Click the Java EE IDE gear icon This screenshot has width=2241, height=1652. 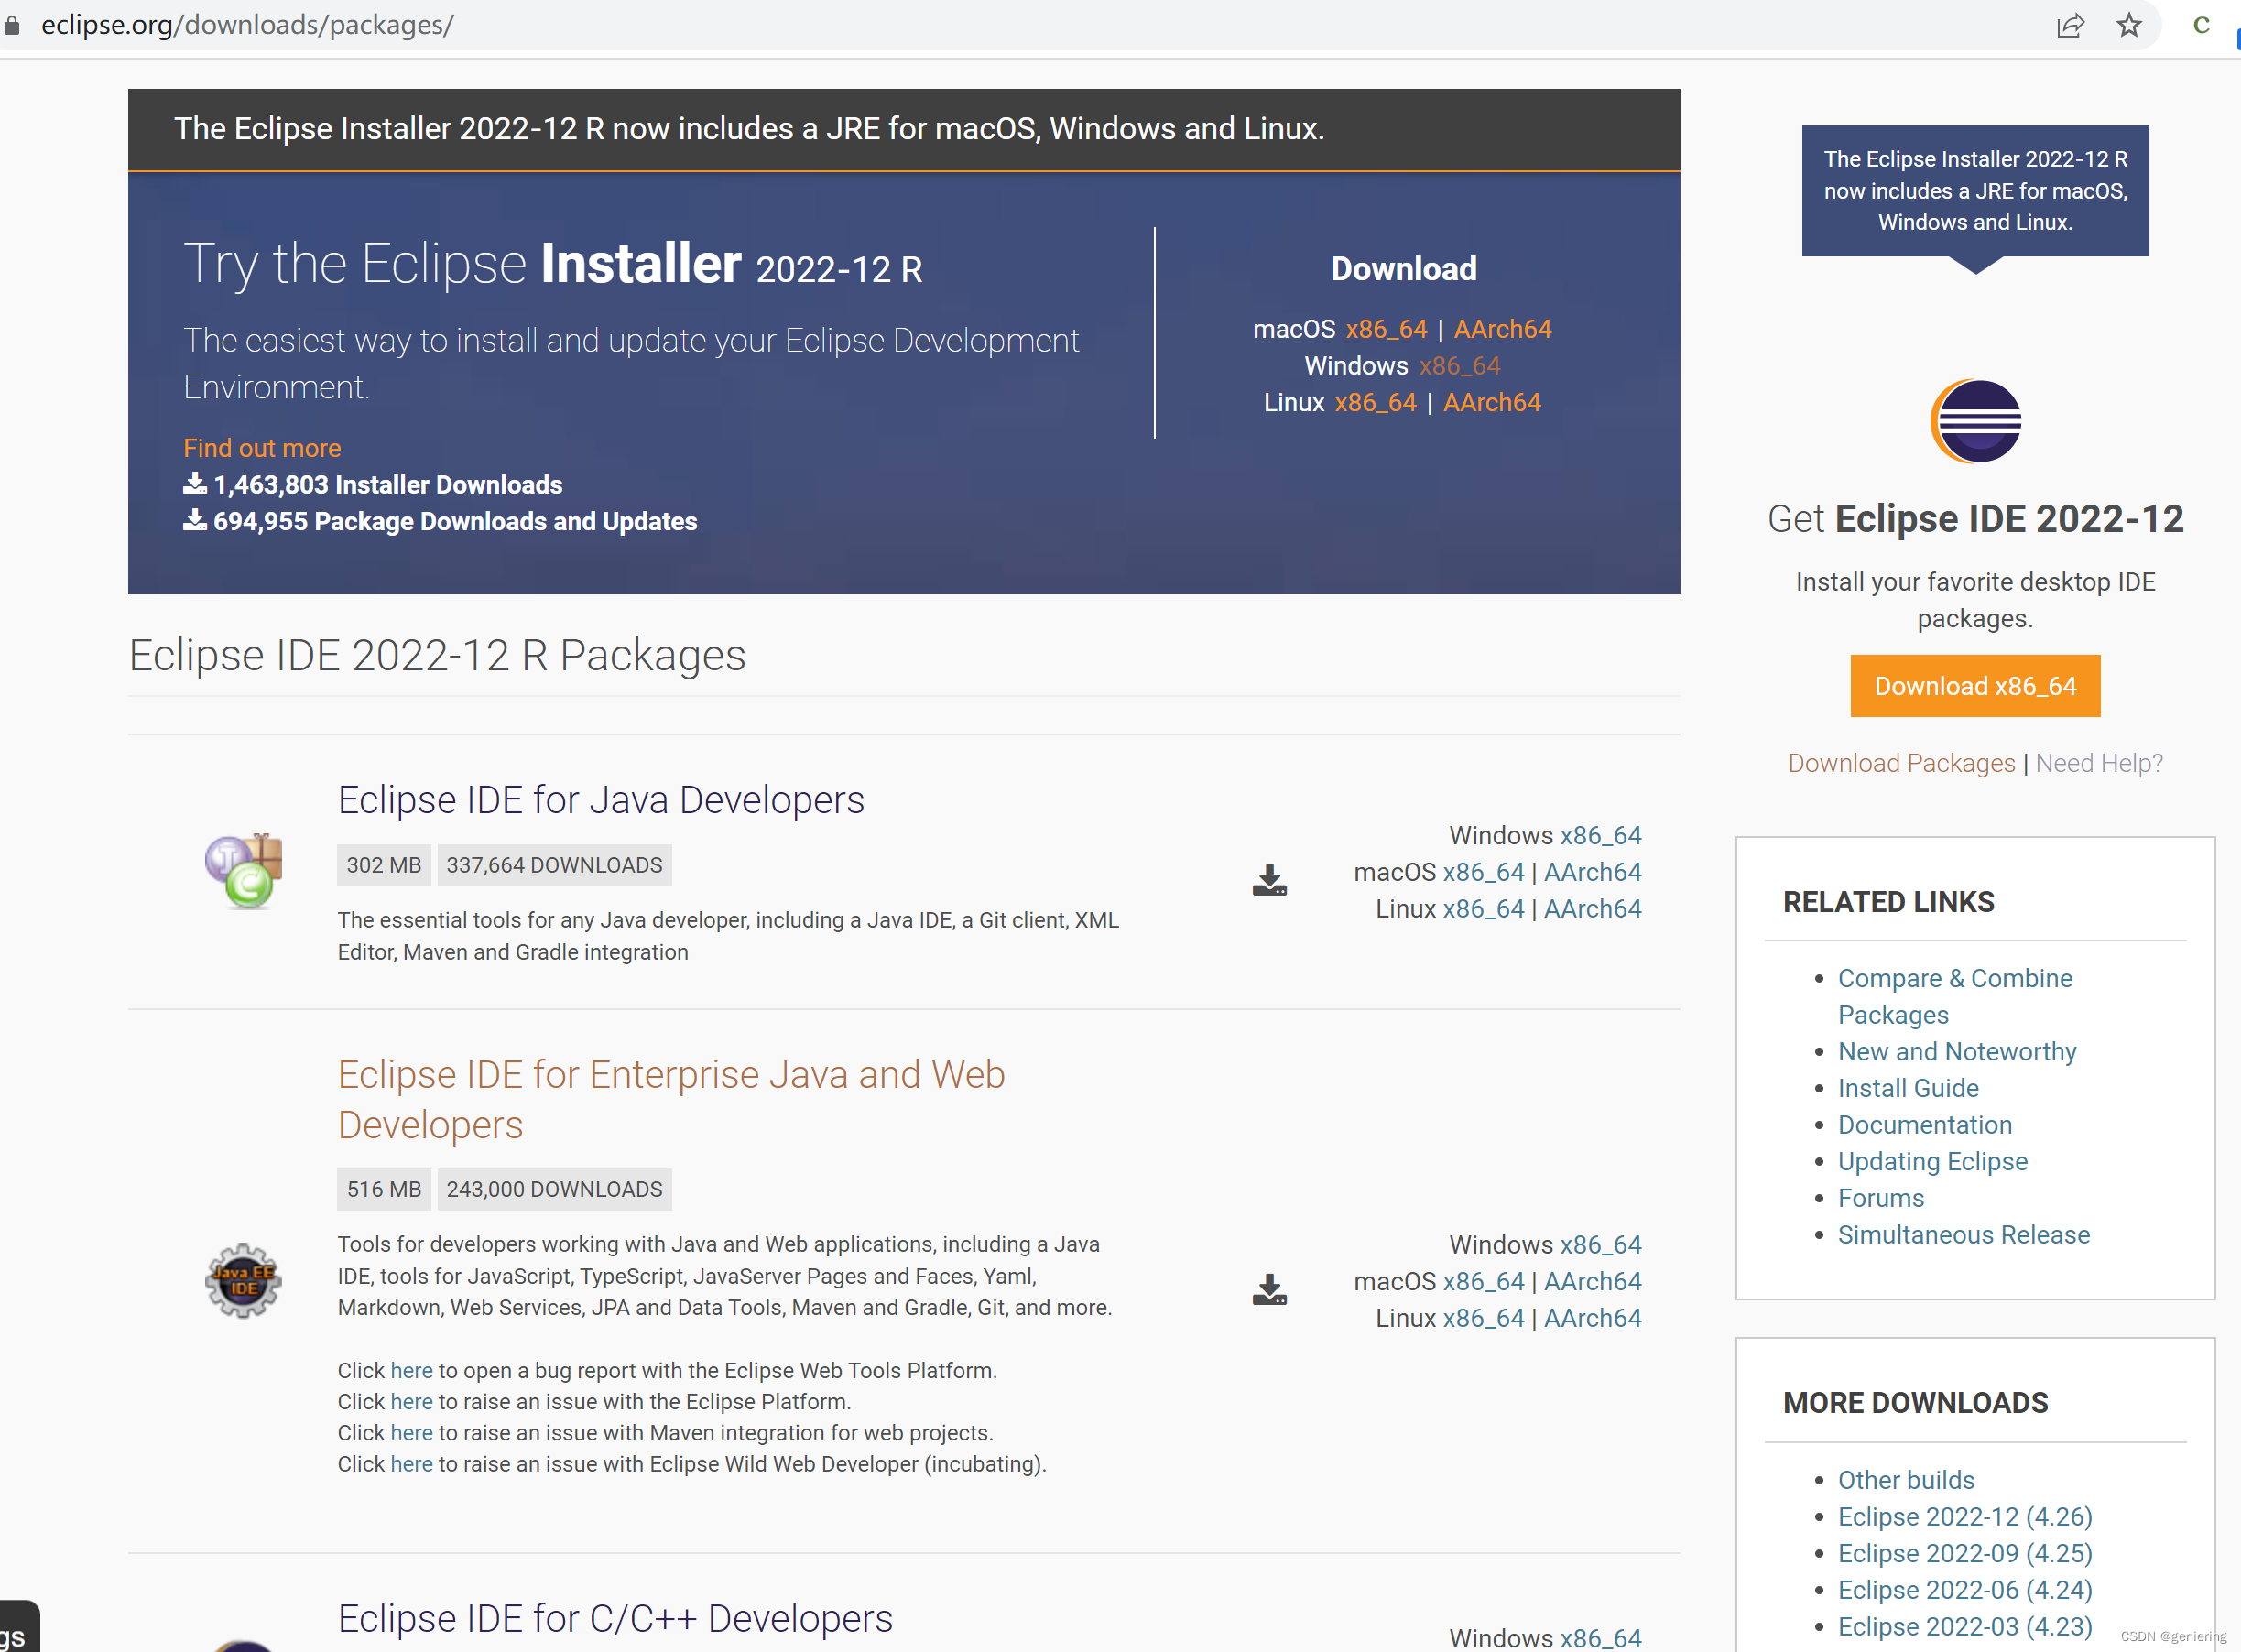pyautogui.click(x=243, y=1280)
